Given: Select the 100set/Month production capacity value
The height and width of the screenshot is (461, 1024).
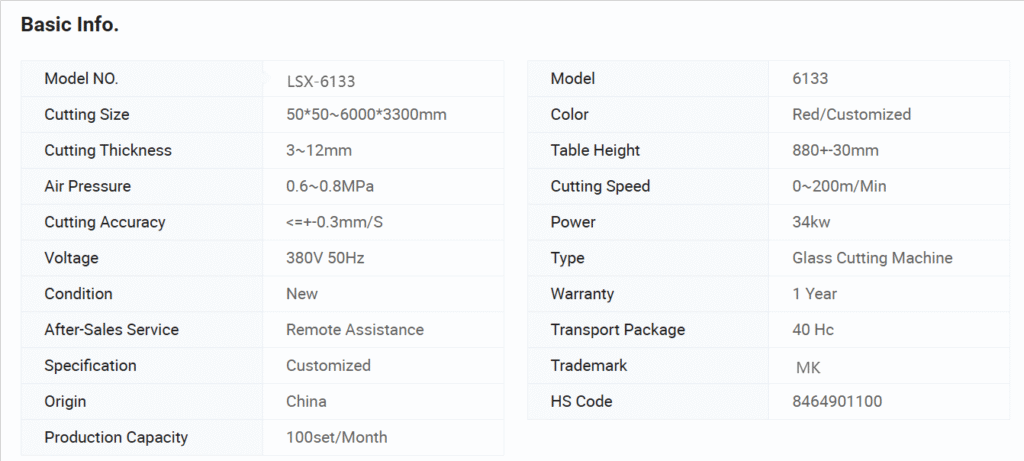Looking at the screenshot, I should (337, 438).
